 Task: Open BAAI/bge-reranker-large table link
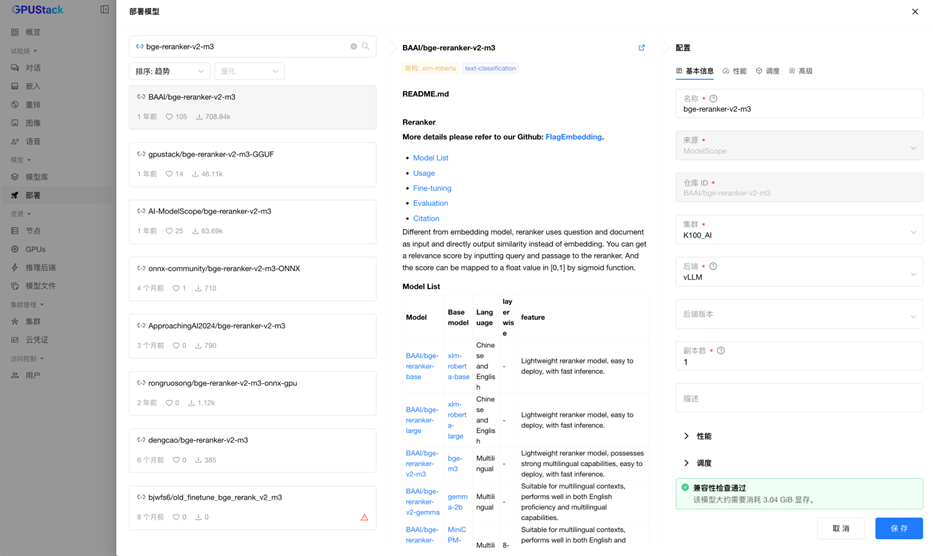pyautogui.click(x=422, y=420)
